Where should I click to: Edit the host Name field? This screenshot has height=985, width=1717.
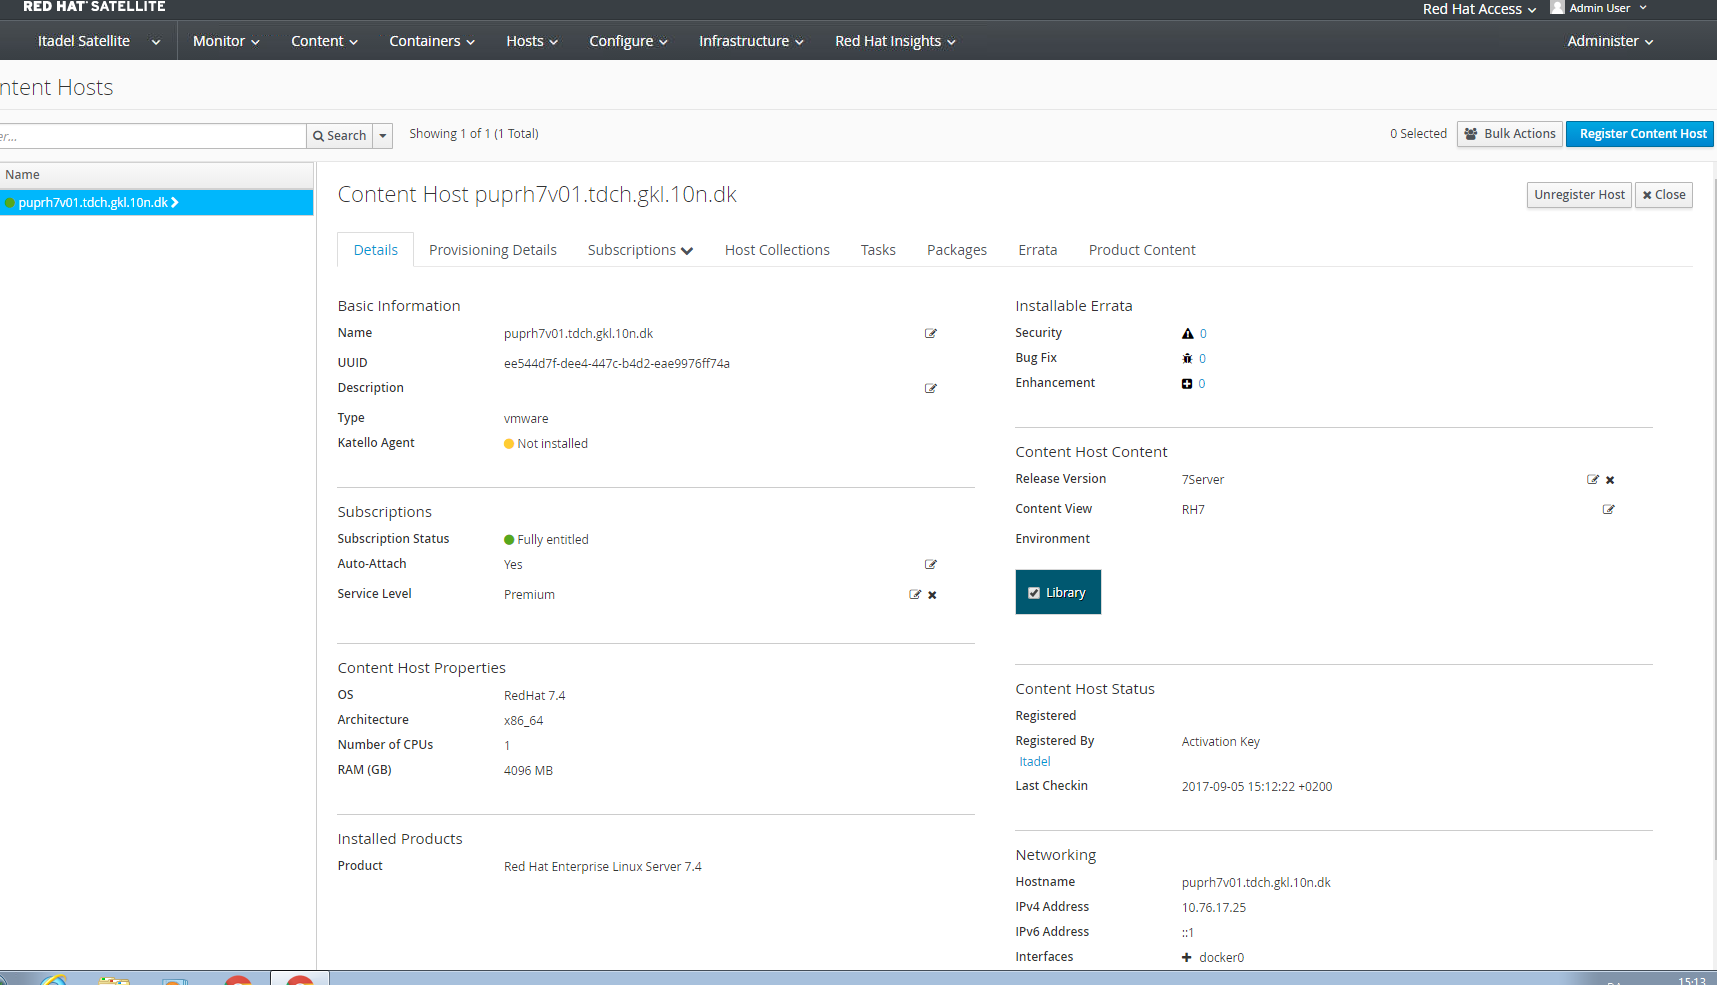931,333
